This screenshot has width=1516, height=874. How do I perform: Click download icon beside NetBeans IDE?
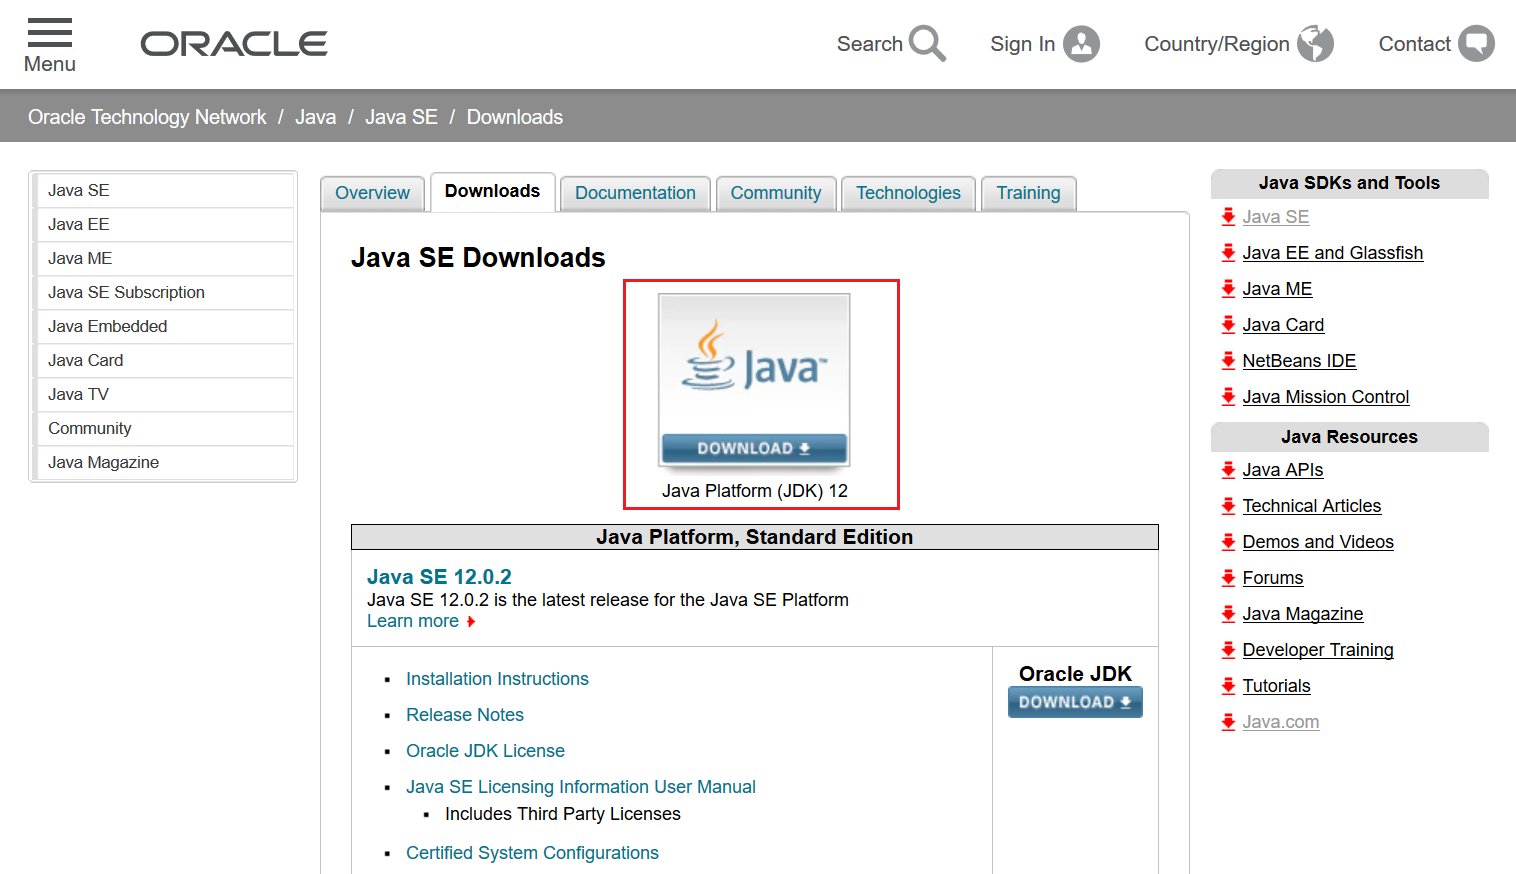point(1228,361)
